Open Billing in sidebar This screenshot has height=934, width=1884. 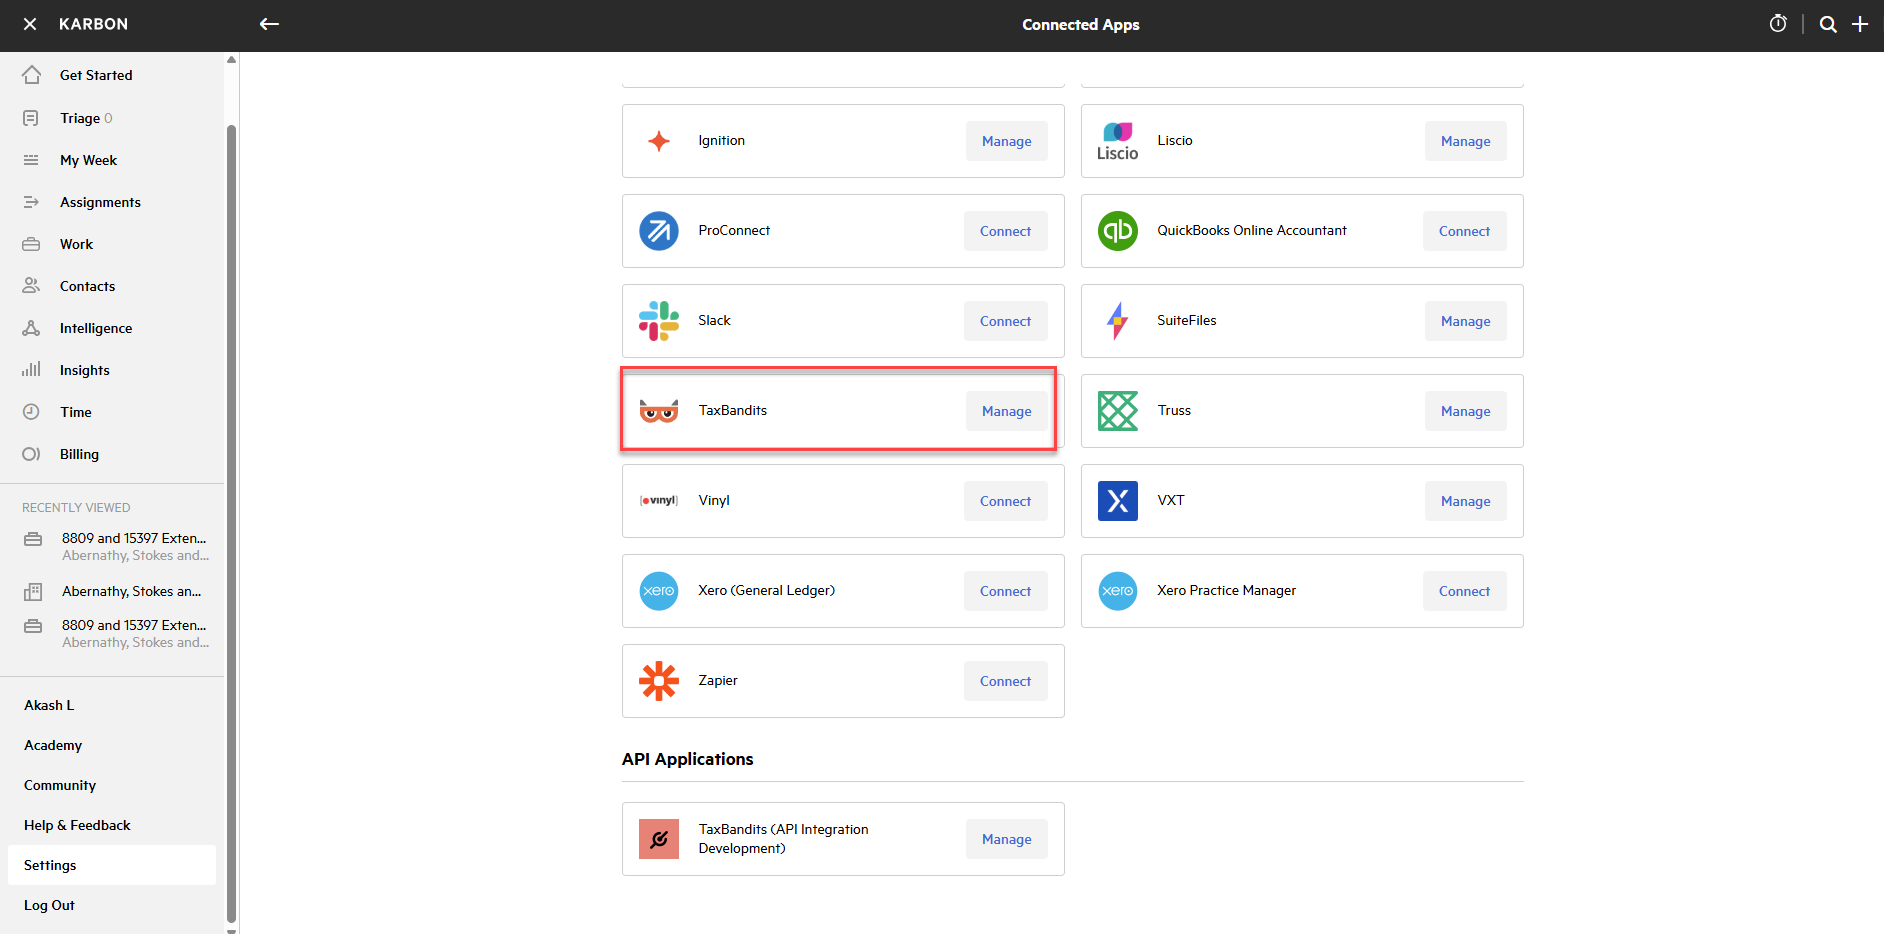click(x=79, y=454)
